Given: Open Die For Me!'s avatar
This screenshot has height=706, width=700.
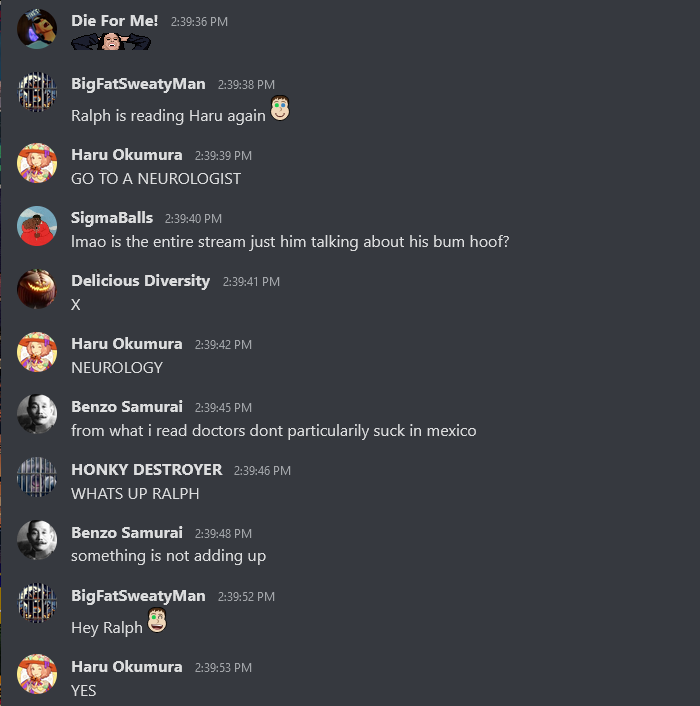Looking at the screenshot, I should point(37,28).
